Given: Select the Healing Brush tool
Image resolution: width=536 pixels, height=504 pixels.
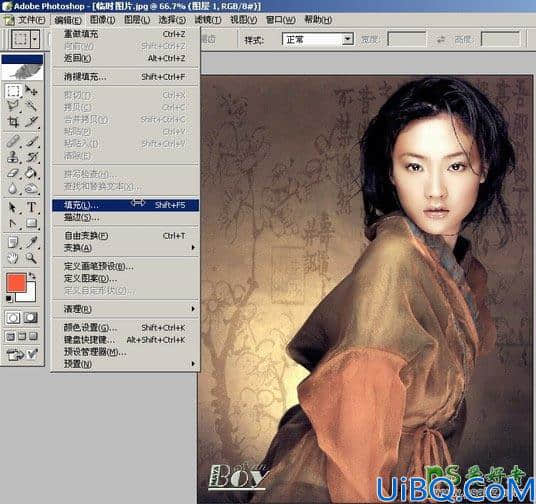Looking at the screenshot, I should click(13, 141).
